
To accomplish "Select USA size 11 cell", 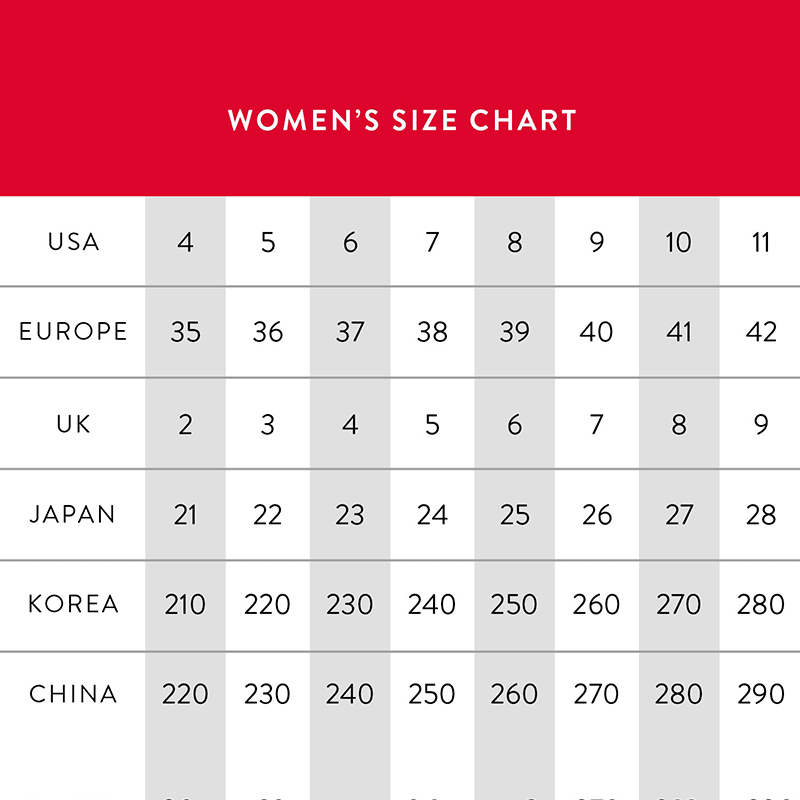I will tap(761, 242).
